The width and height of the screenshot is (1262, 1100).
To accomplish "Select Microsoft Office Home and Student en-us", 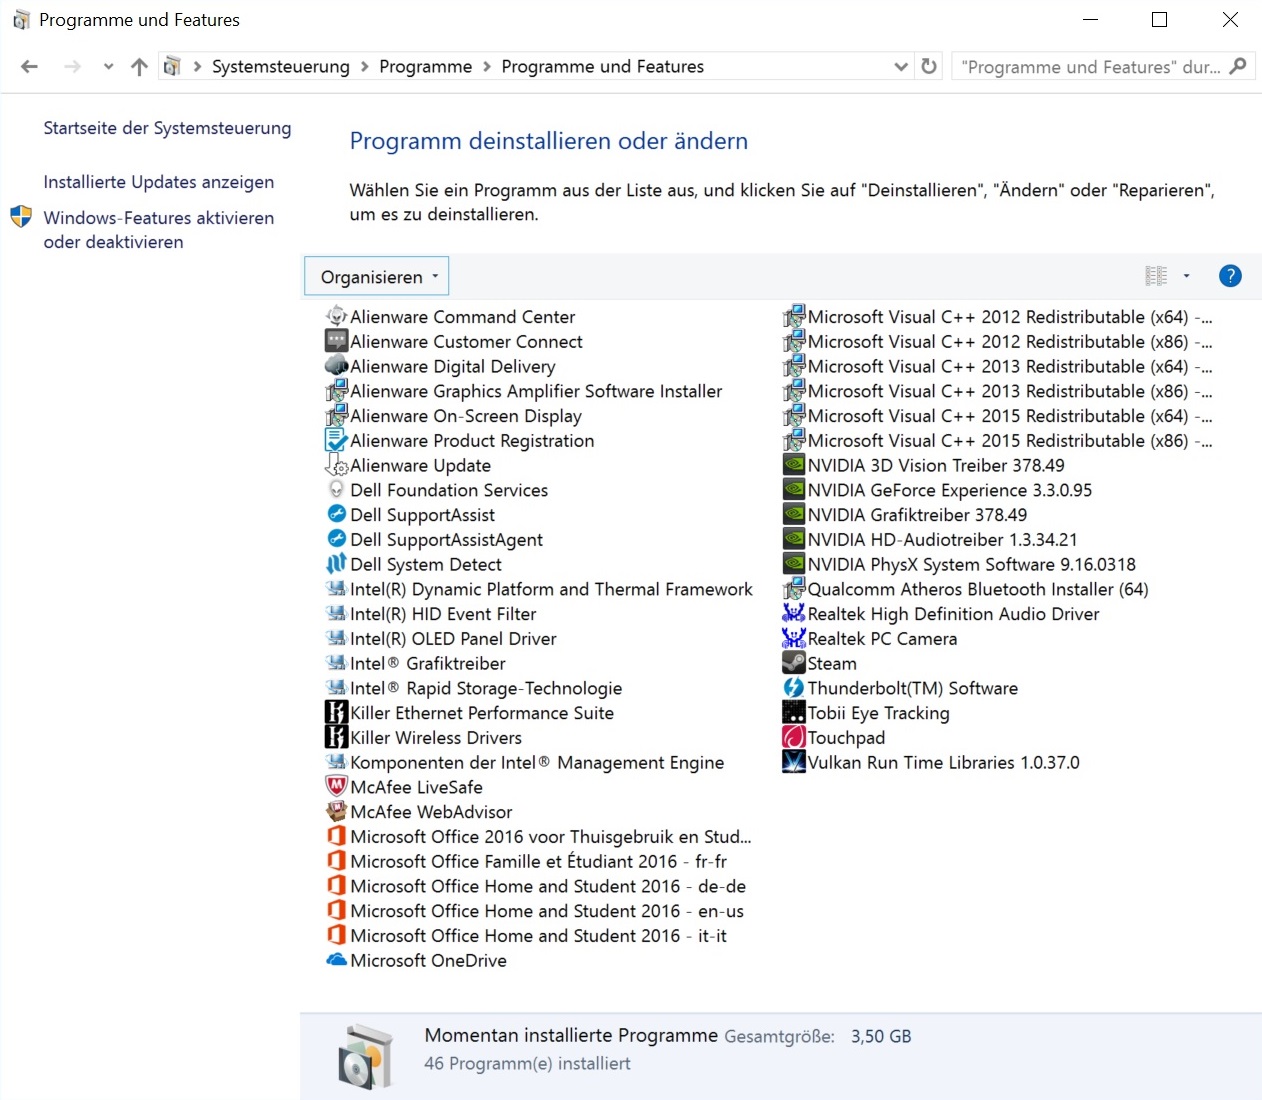I will point(535,911).
